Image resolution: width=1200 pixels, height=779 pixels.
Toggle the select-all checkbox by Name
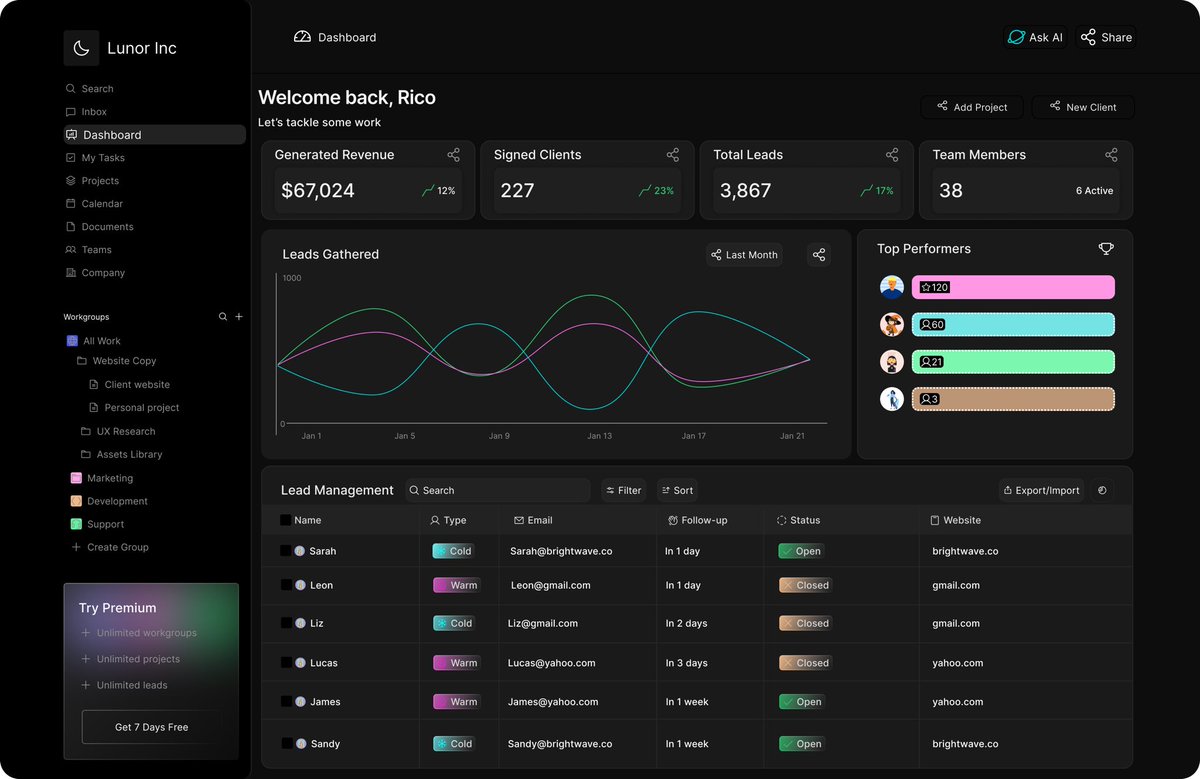pos(286,520)
